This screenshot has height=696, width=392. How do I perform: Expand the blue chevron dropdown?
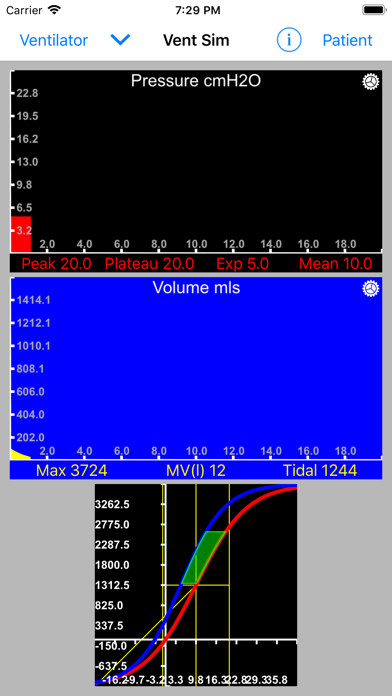tap(120, 40)
